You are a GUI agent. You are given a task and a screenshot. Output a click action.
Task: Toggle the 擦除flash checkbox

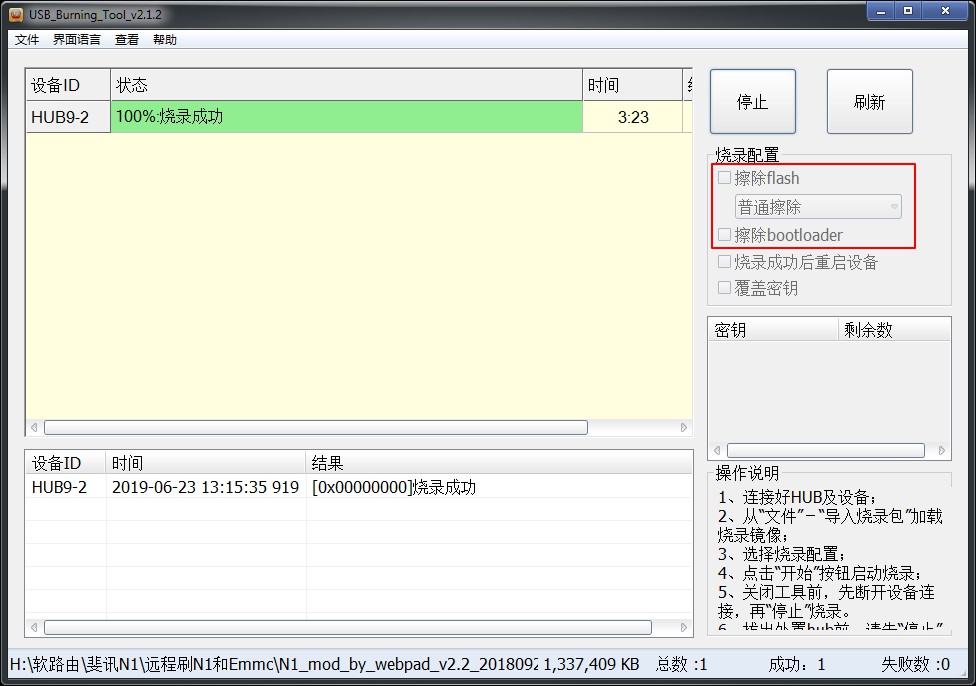pyautogui.click(x=724, y=177)
